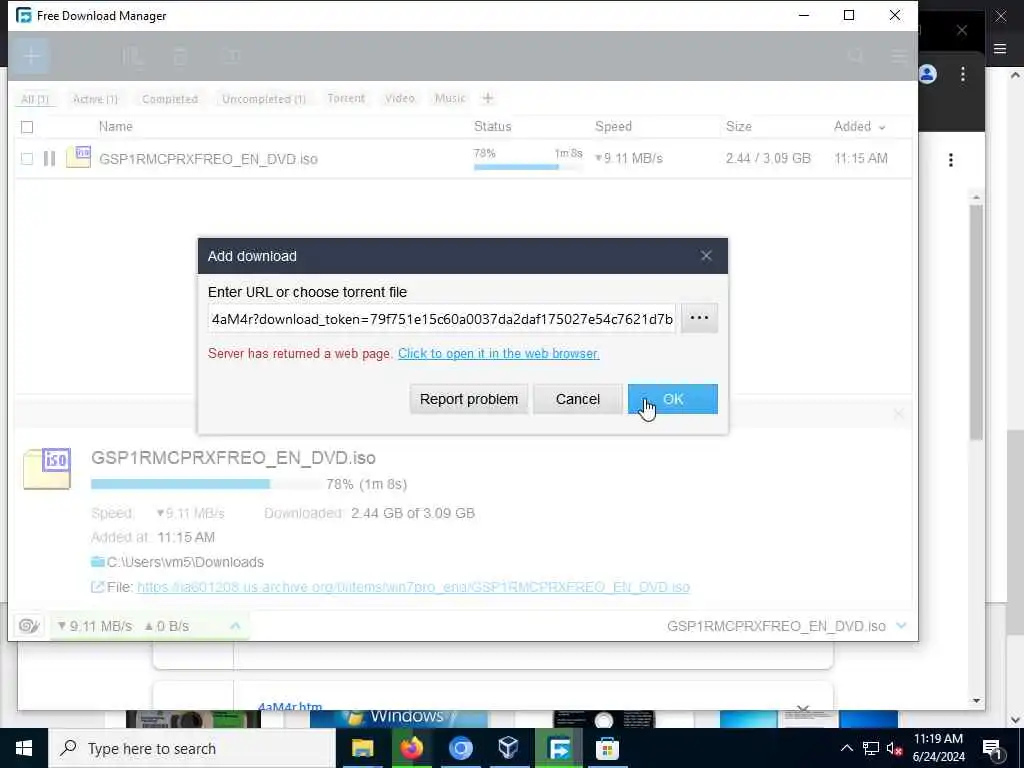Open the notification center icon

click(991, 749)
